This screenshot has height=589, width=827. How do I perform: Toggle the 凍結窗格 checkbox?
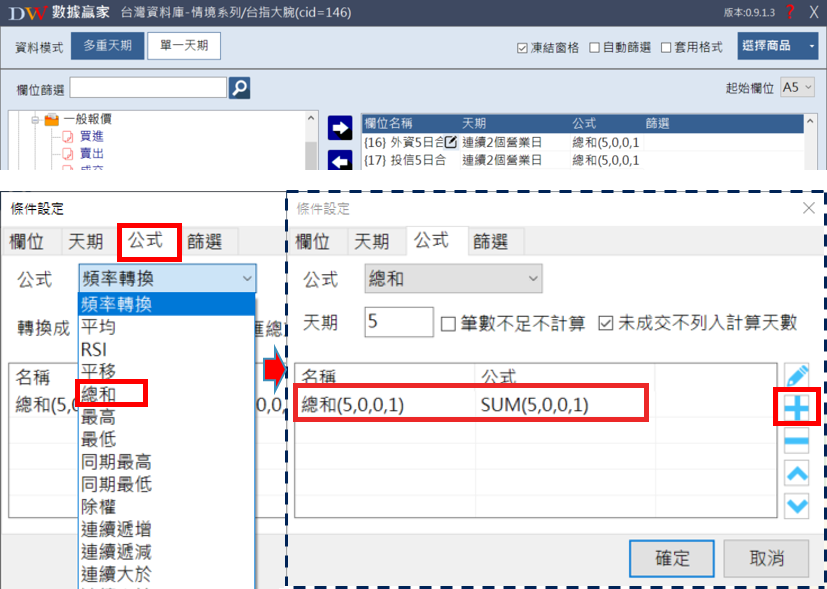pos(522,47)
